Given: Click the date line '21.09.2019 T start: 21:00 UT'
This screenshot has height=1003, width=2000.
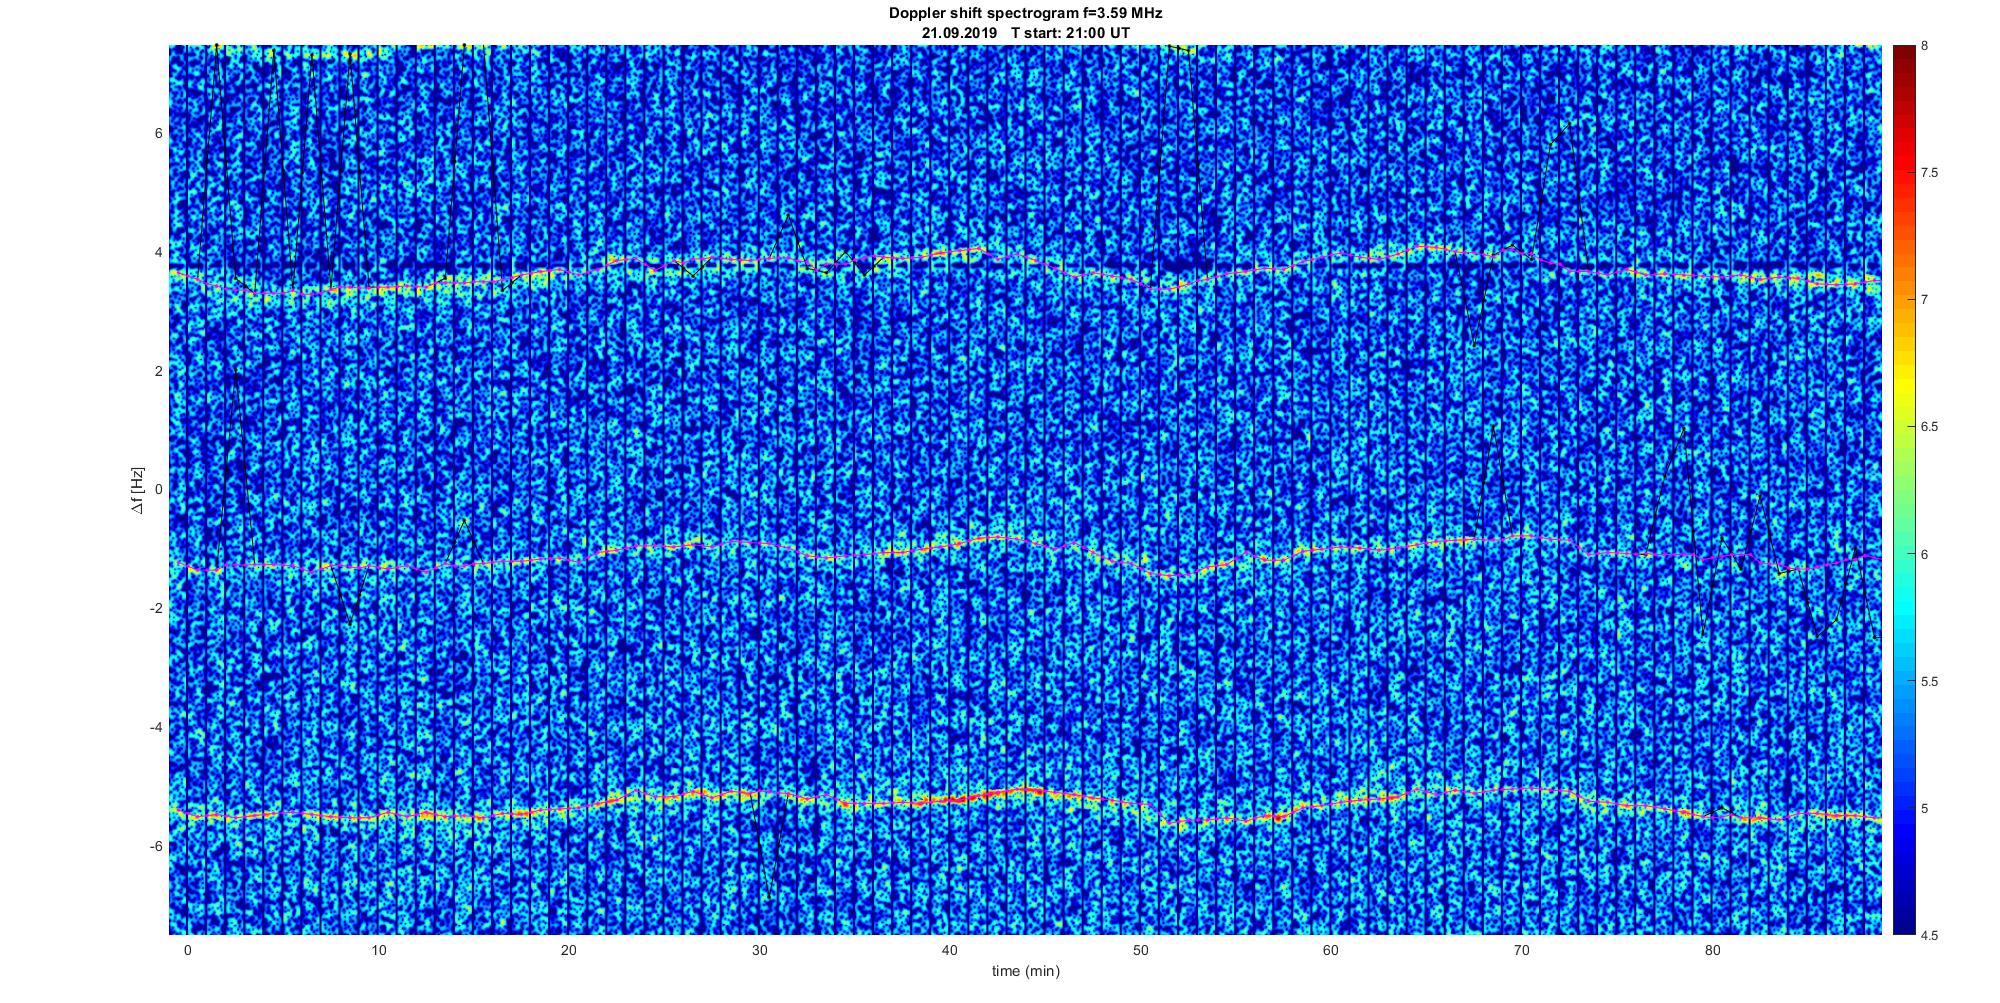Looking at the screenshot, I should click(x=1026, y=32).
